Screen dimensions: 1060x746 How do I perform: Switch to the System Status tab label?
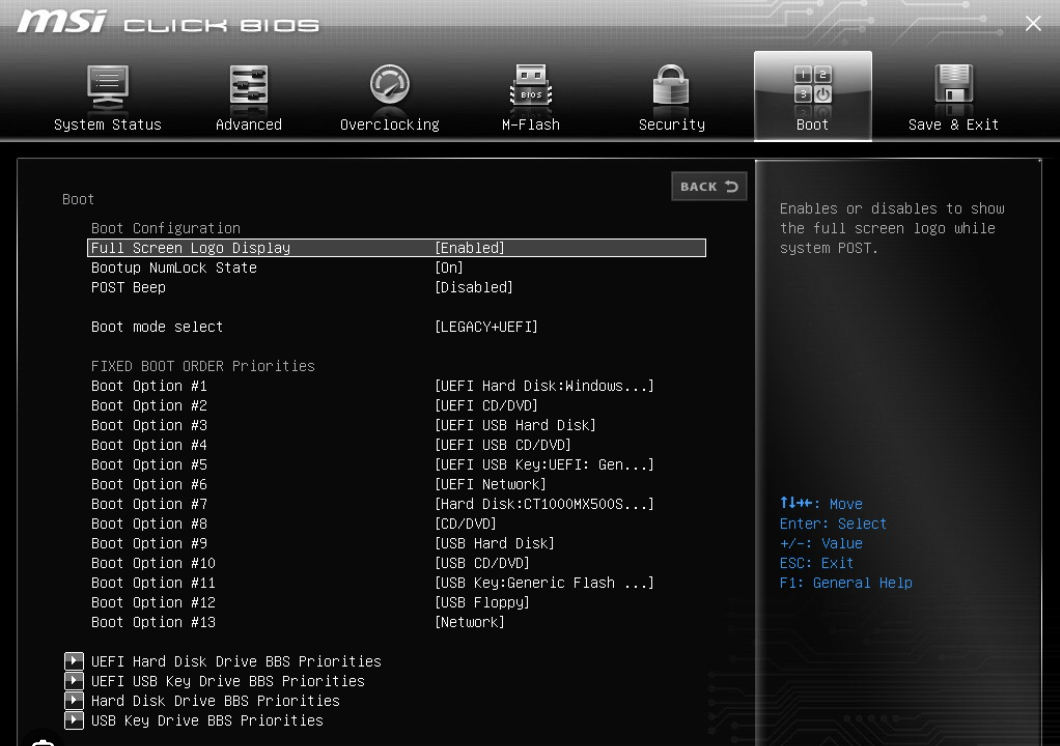pyautogui.click(x=107, y=125)
